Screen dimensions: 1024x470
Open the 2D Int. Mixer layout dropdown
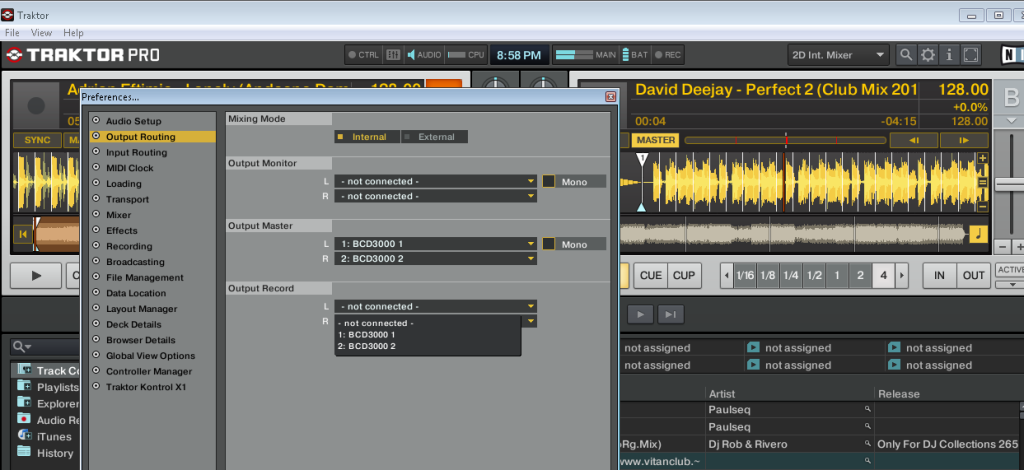(x=839, y=55)
